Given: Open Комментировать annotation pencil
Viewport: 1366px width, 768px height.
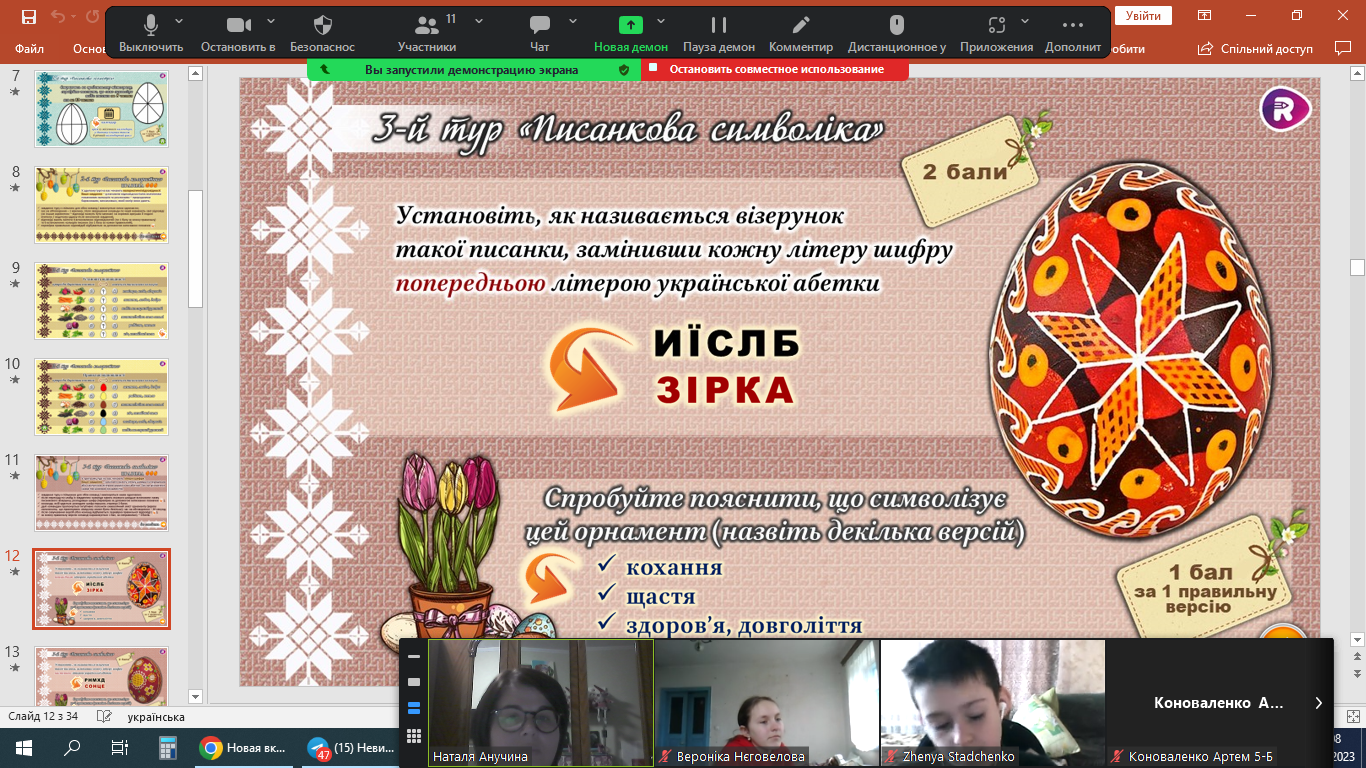Looking at the screenshot, I should (801, 34).
